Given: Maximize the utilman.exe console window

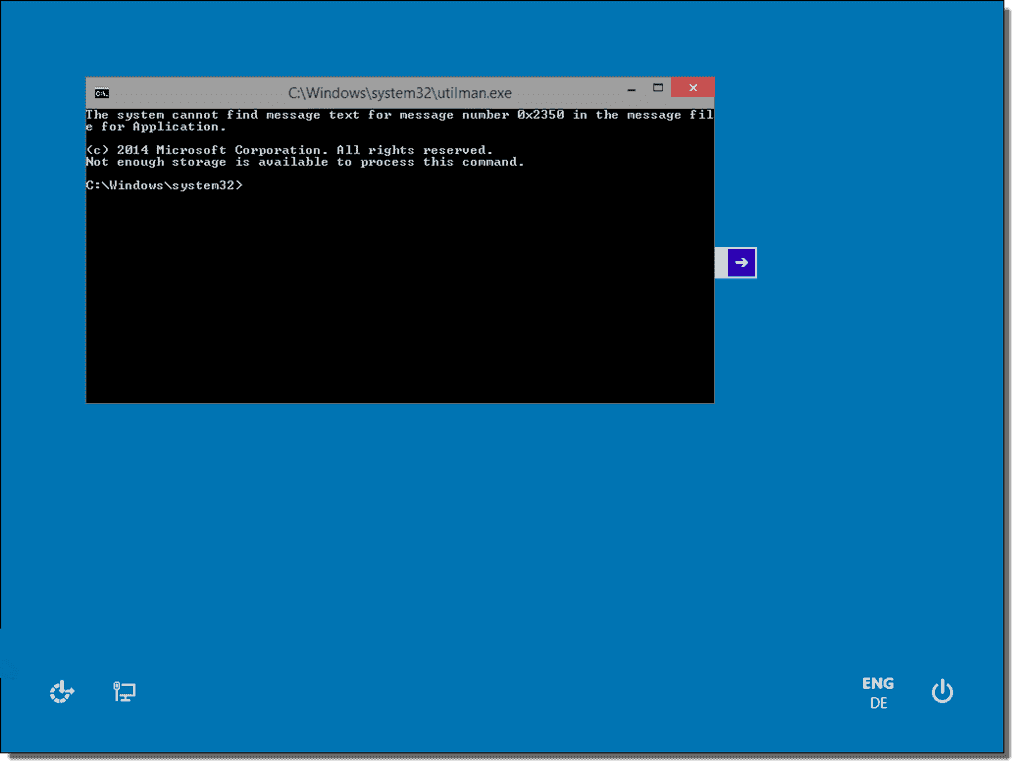Looking at the screenshot, I should pos(658,89).
